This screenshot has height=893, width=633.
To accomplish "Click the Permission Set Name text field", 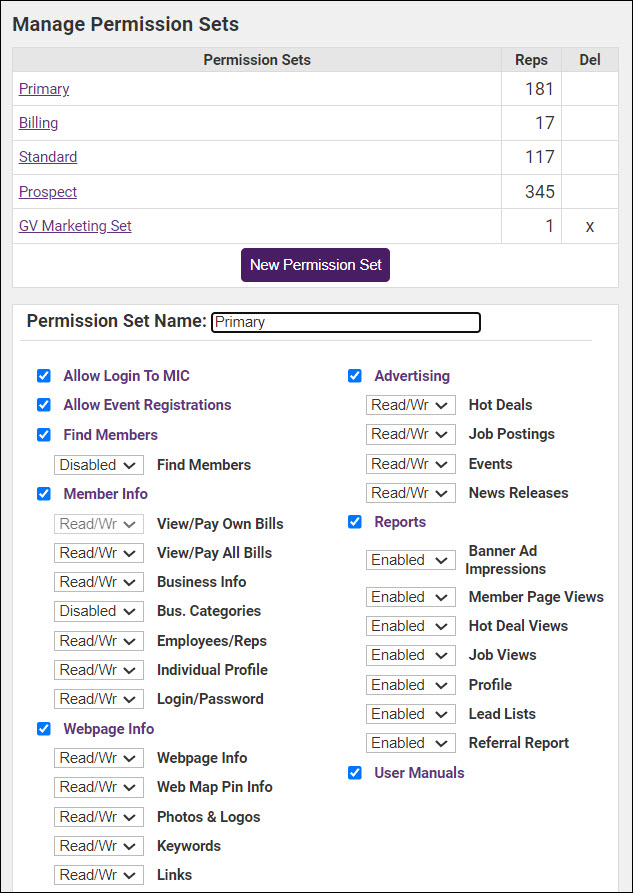I will (x=346, y=322).
